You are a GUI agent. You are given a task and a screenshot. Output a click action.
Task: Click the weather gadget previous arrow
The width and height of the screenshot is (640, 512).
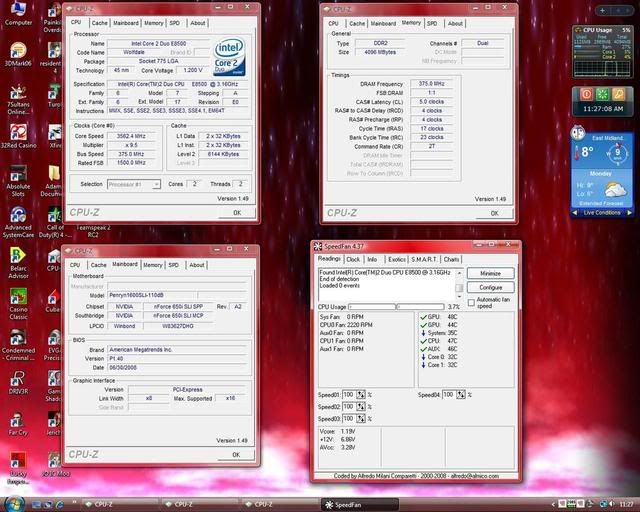coord(575,213)
